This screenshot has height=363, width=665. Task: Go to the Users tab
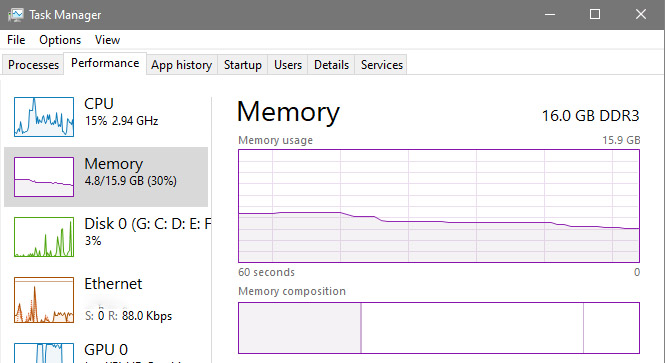click(x=288, y=65)
